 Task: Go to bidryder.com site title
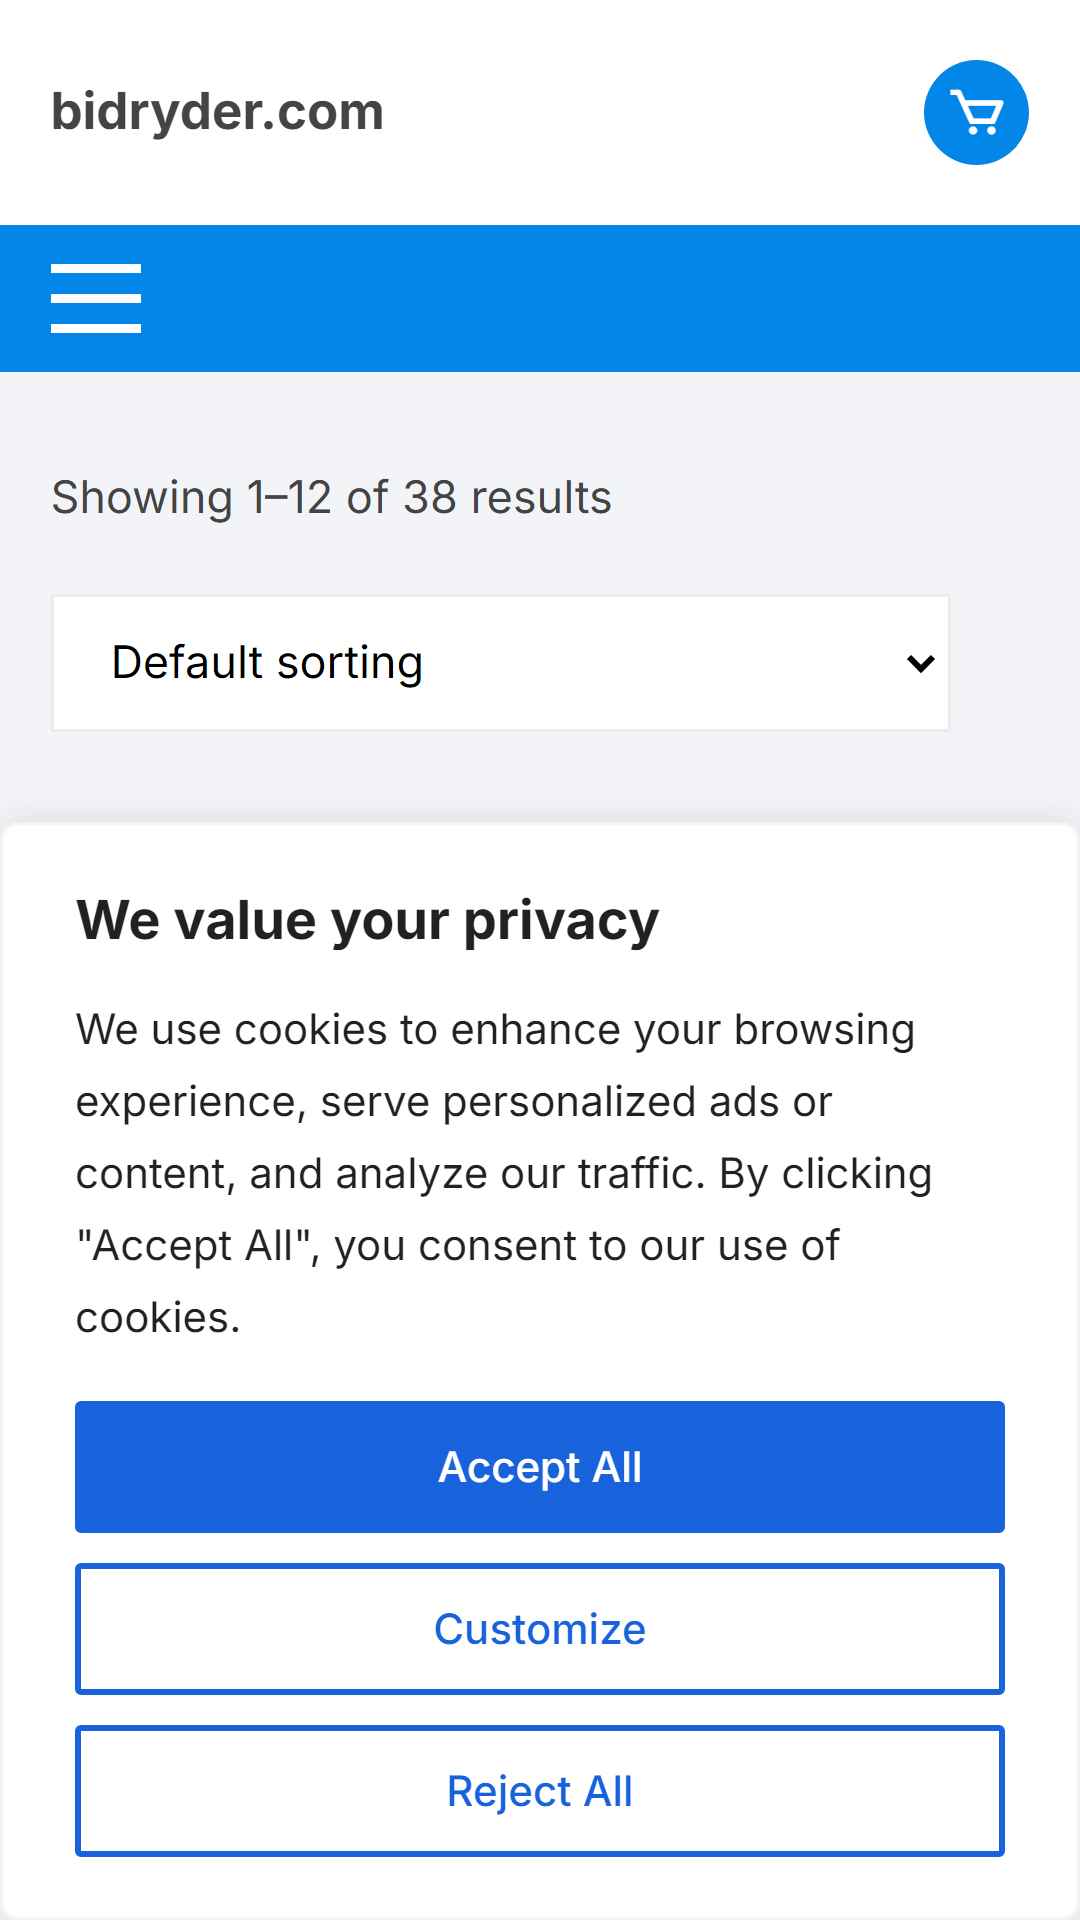point(217,111)
